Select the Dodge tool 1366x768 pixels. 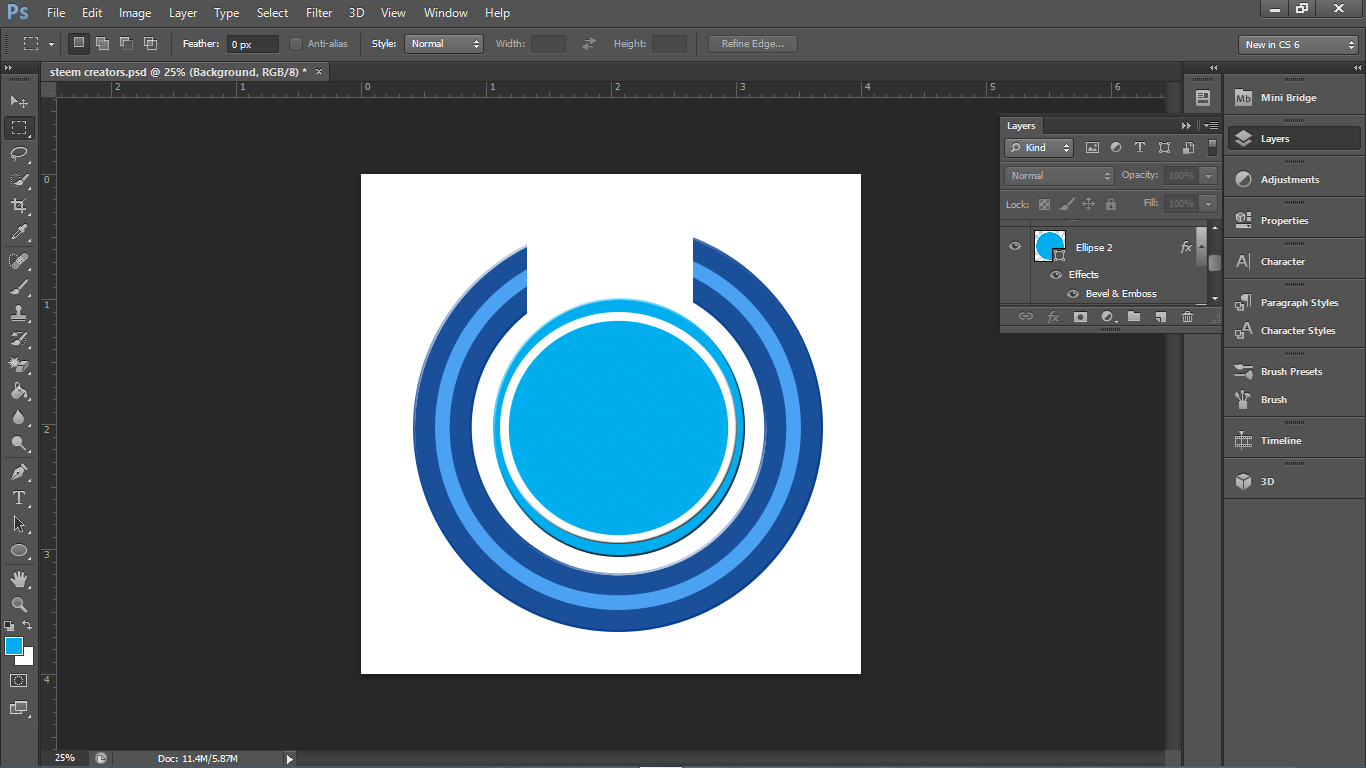(x=19, y=443)
